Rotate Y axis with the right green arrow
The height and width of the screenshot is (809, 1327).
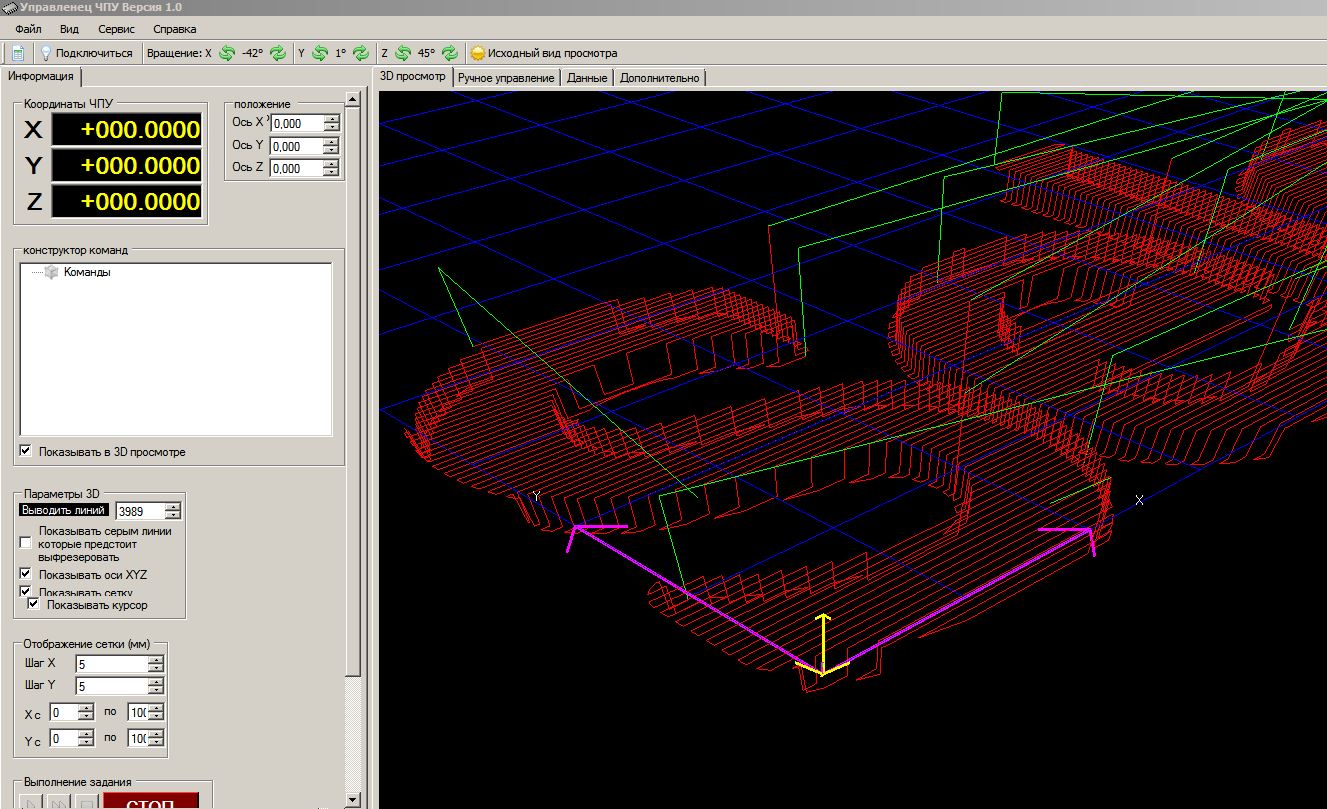tap(360, 53)
